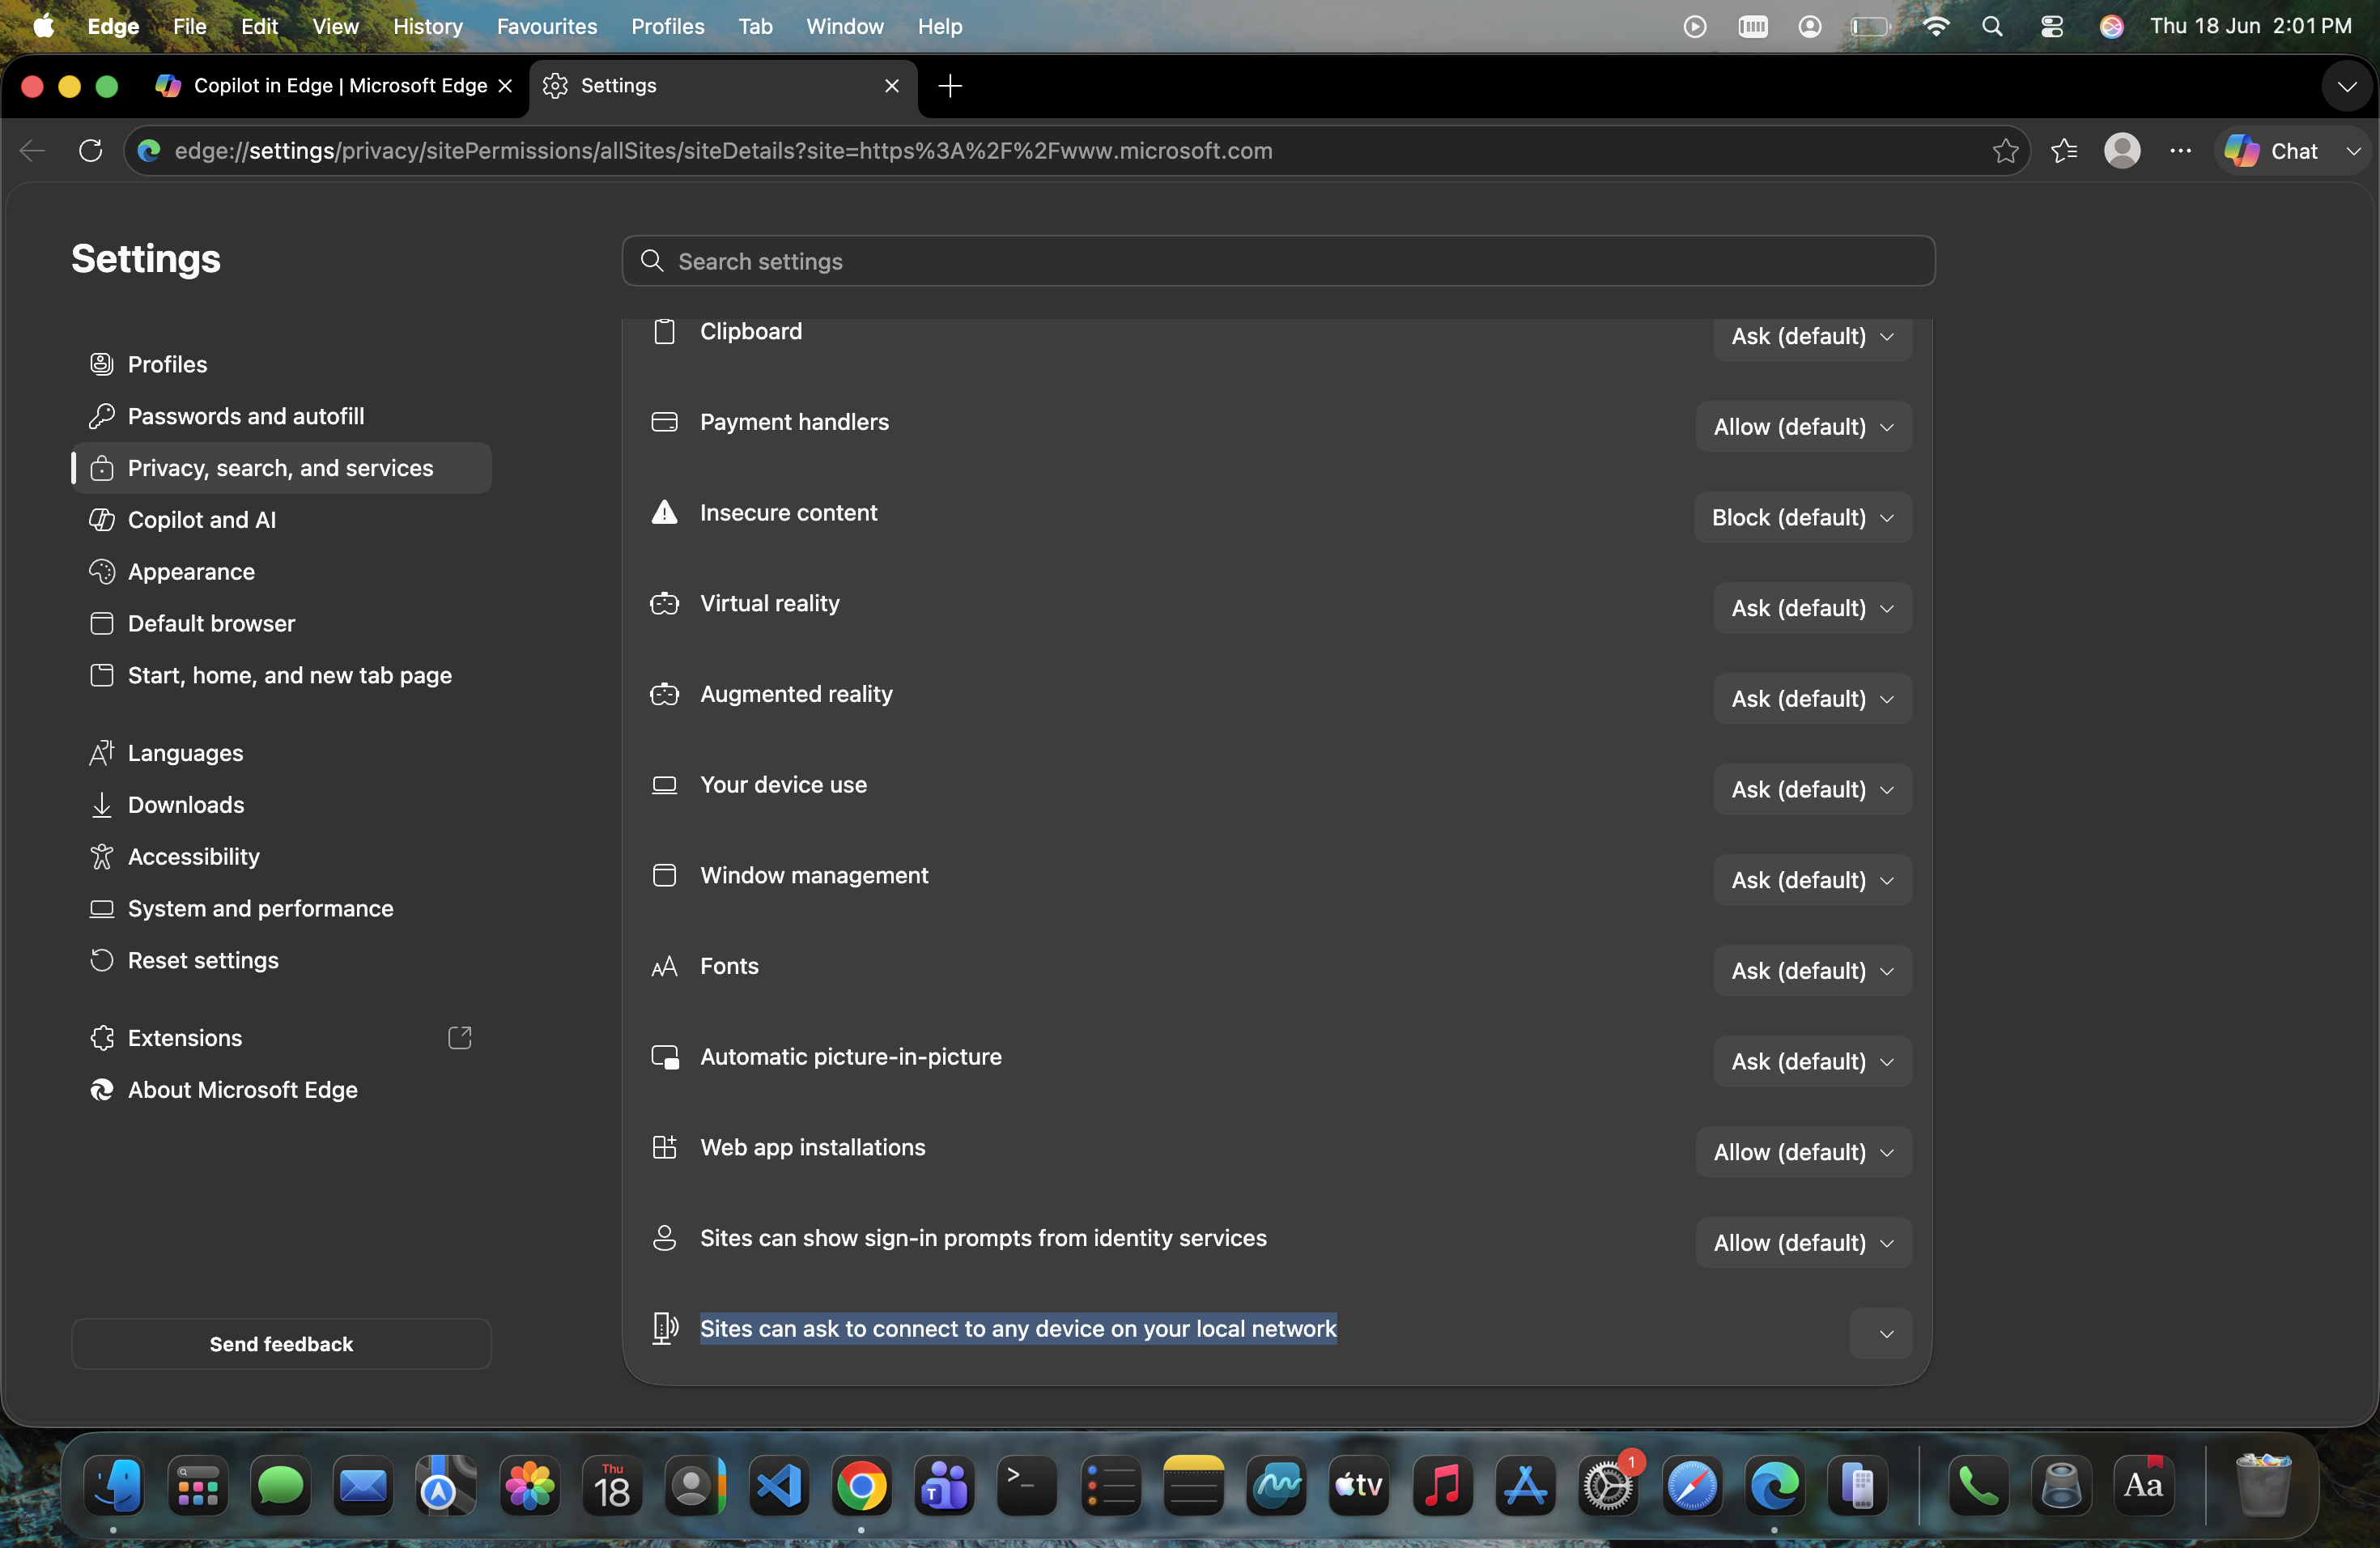Click the Payment handlers card icon
This screenshot has height=1548, width=2380.
pos(665,422)
